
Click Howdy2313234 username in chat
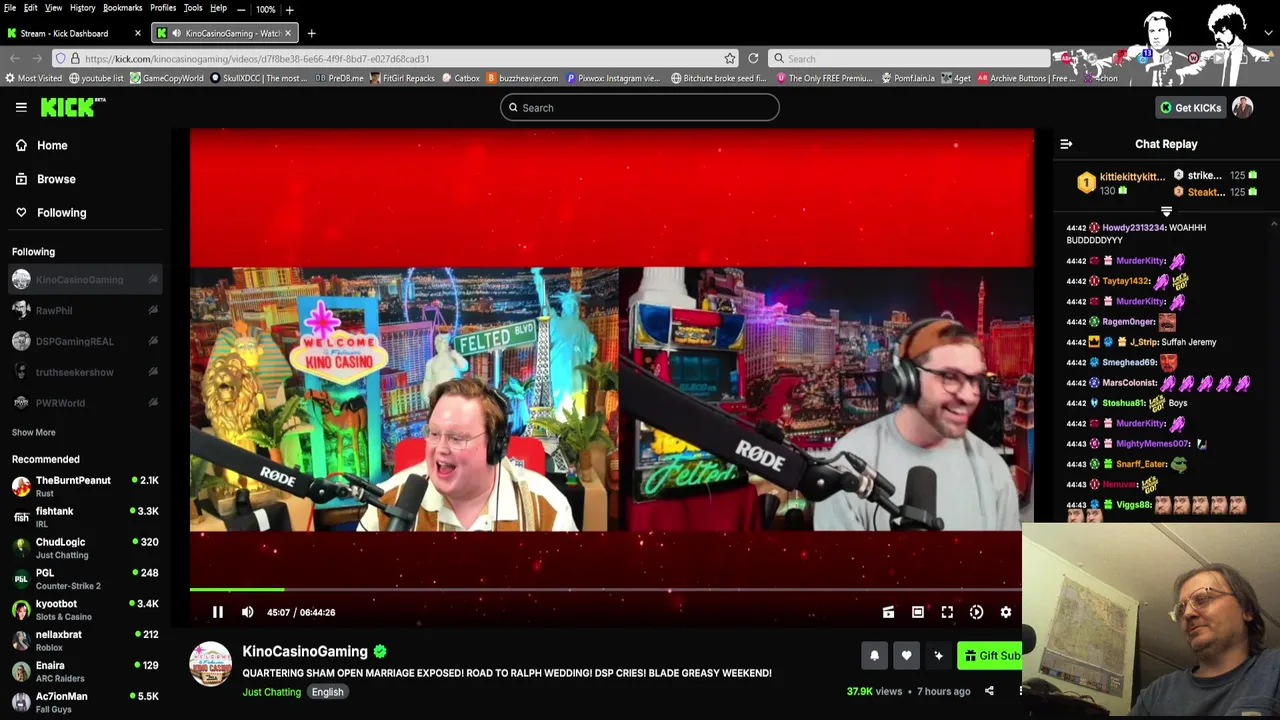[x=1134, y=228]
